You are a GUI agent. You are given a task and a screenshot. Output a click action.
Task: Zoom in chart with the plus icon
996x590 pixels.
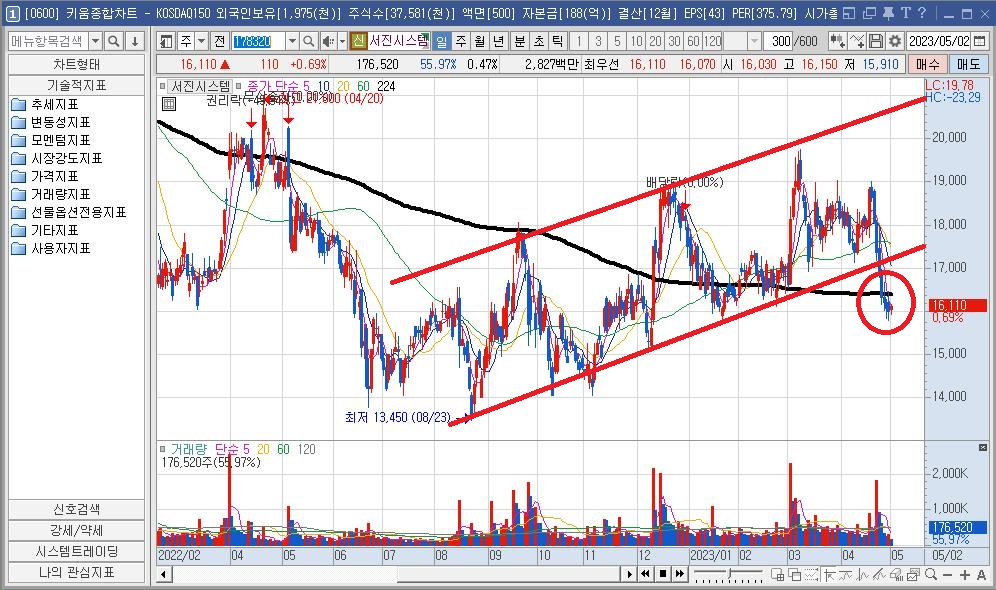(965, 575)
